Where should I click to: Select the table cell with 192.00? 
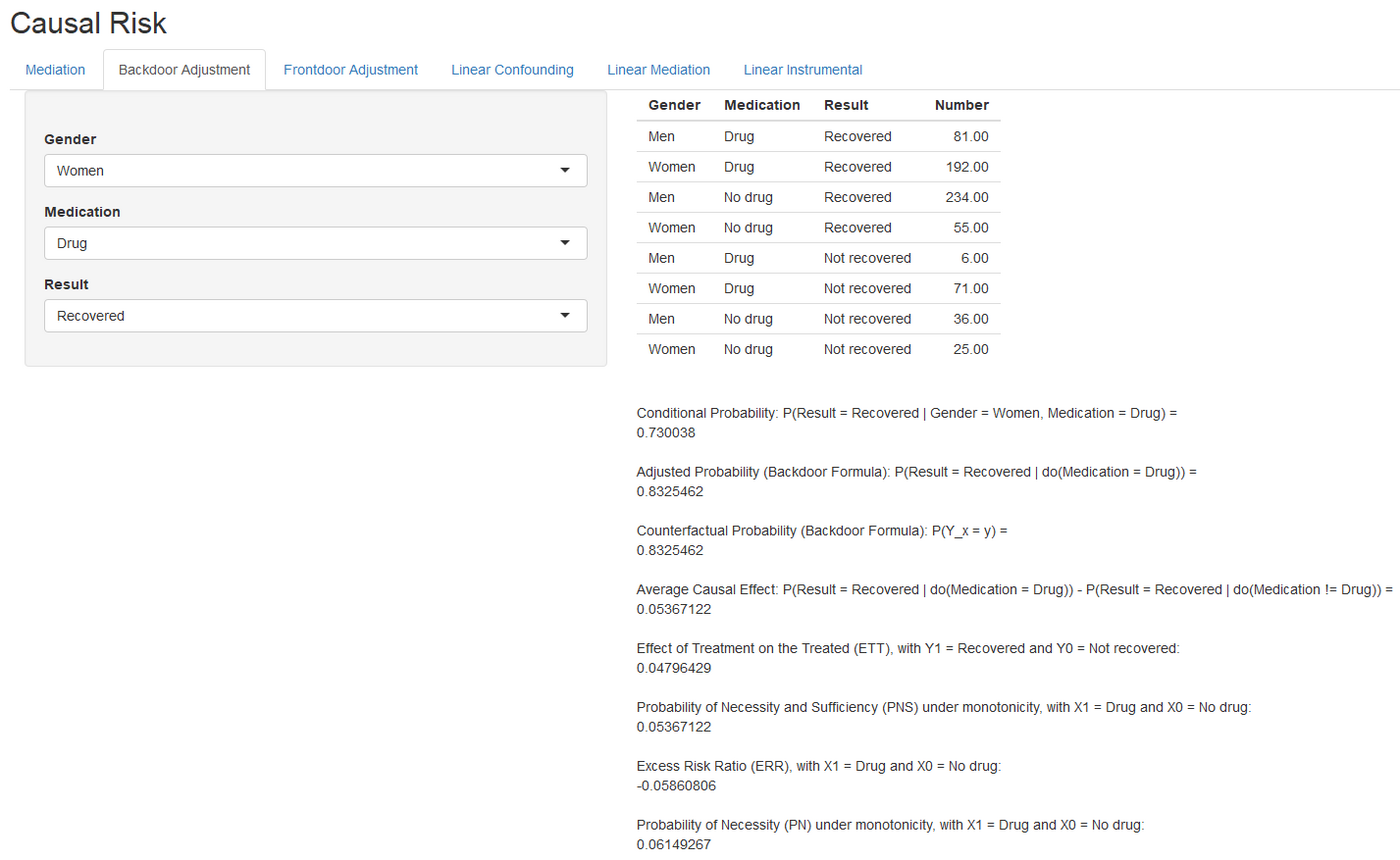pos(967,167)
